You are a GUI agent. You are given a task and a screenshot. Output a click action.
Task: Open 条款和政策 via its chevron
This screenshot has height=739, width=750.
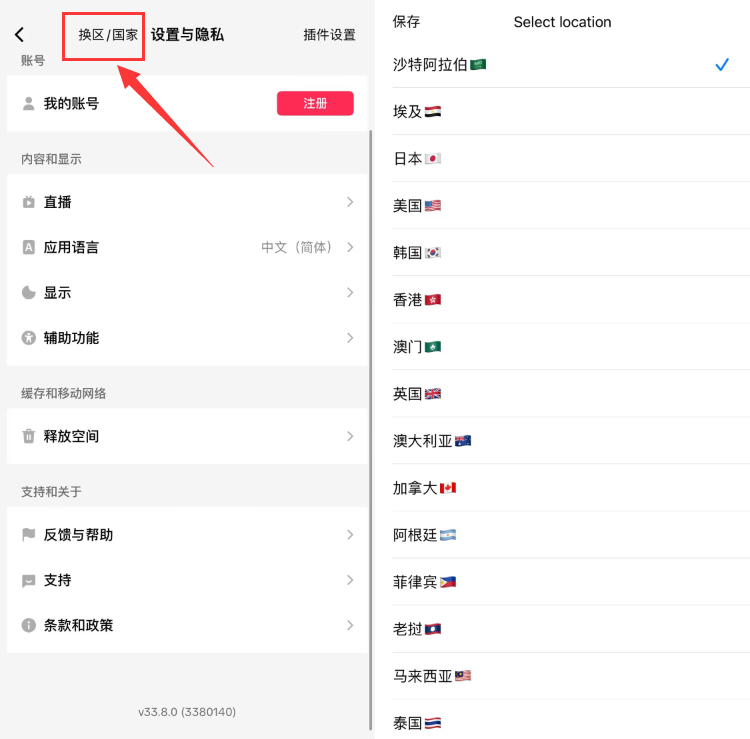click(x=350, y=625)
